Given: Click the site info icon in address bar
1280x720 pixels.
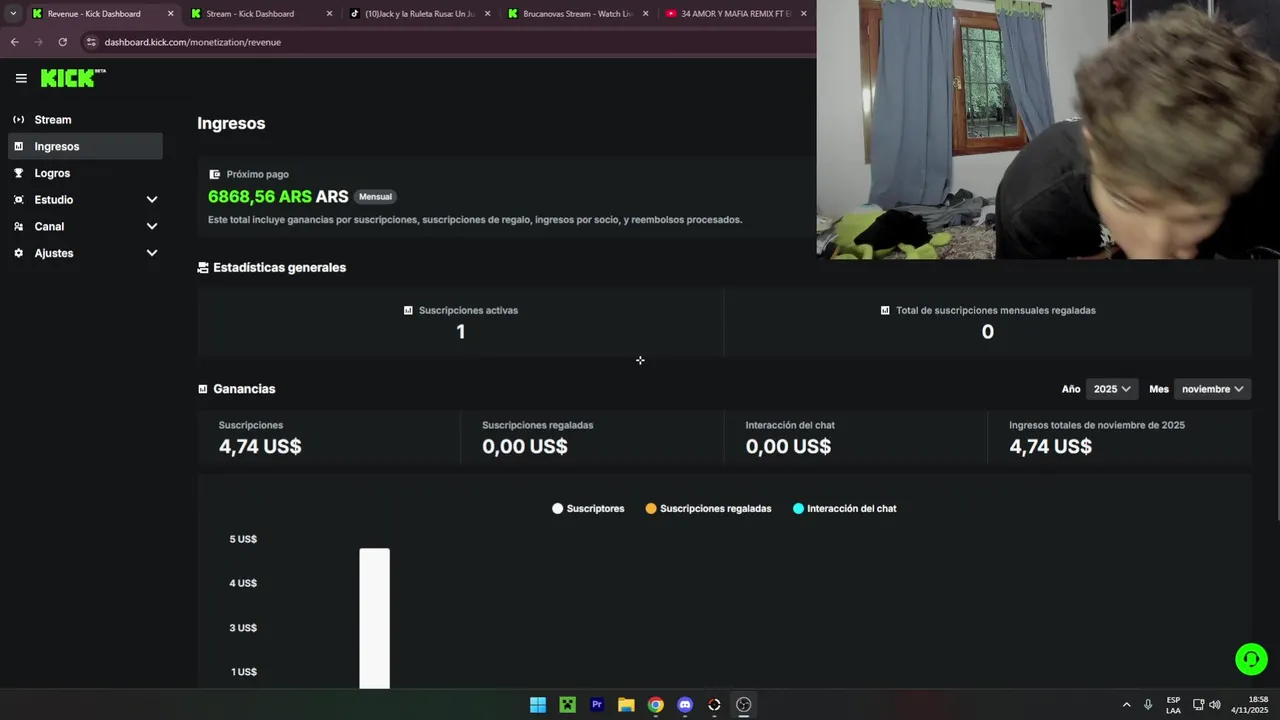Looking at the screenshot, I should (x=91, y=42).
